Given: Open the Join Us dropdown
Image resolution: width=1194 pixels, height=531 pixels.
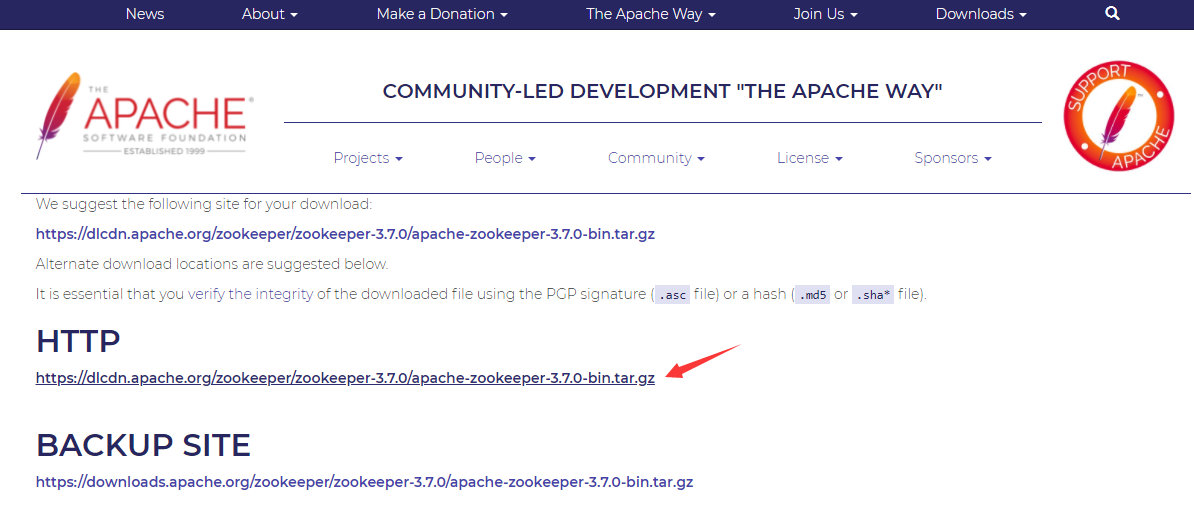Looking at the screenshot, I should [x=825, y=14].
